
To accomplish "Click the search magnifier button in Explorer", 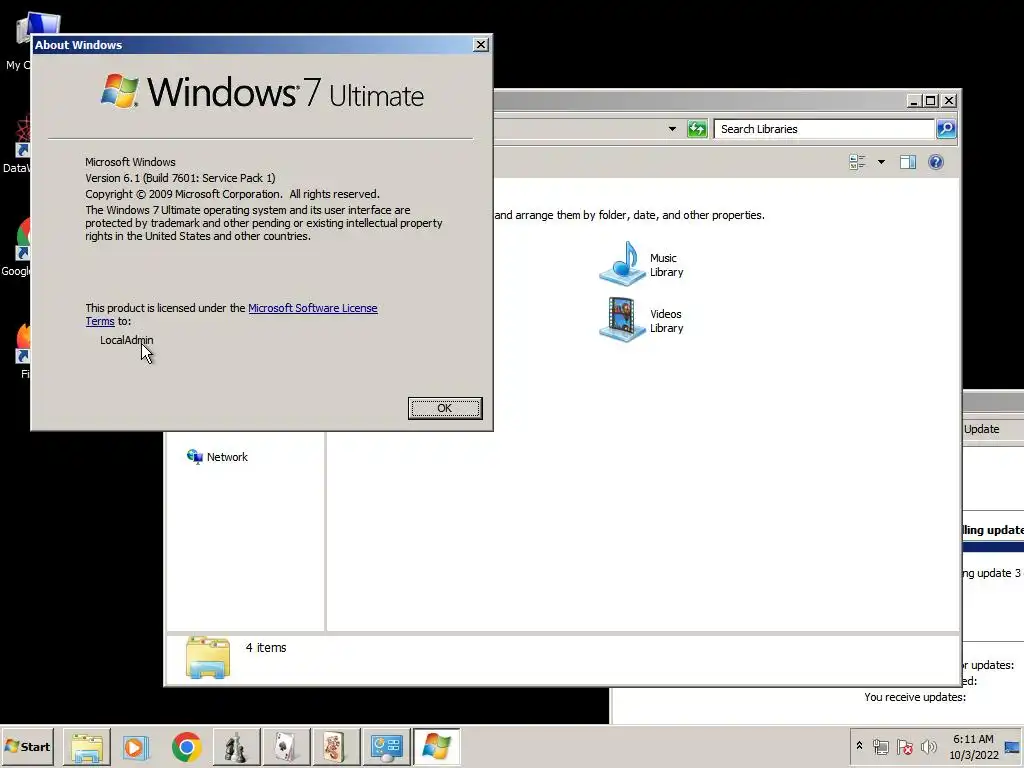I will 946,129.
